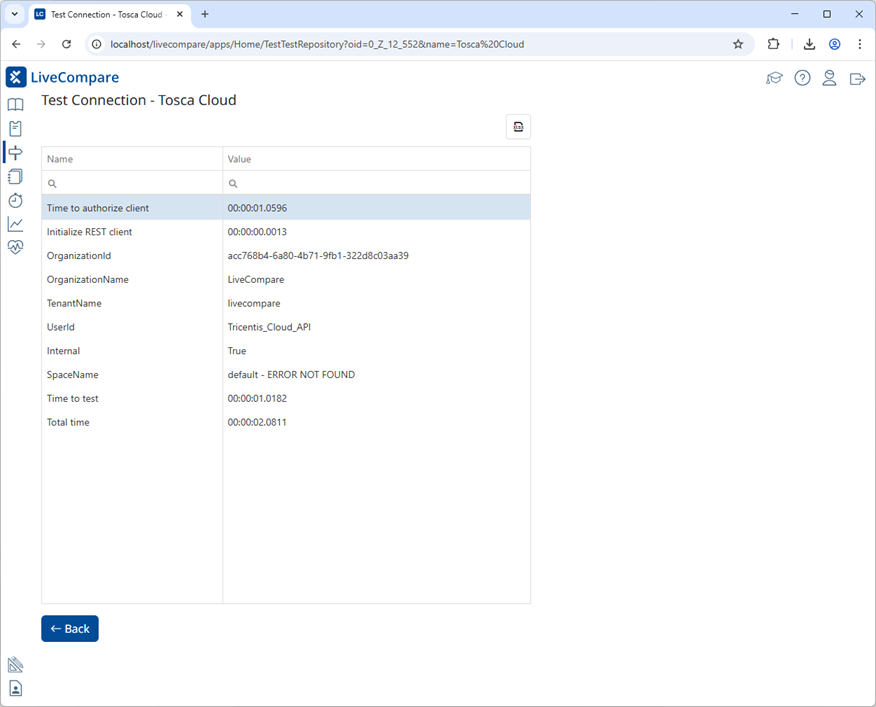The width and height of the screenshot is (876, 707).
Task: Open the stacked notebooks sidebar icon
Action: 15,176
